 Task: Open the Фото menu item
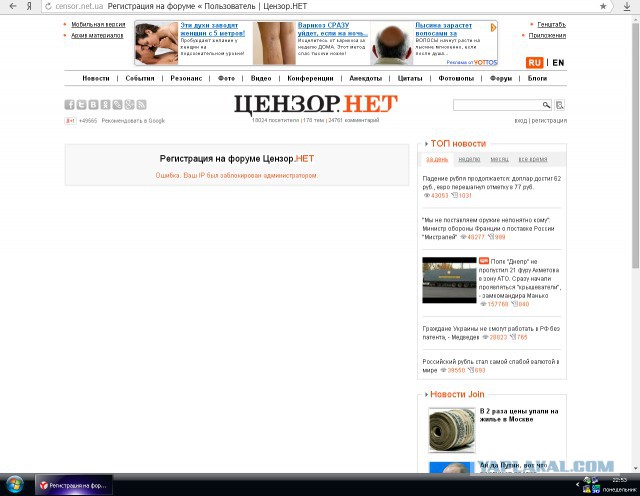pyautogui.click(x=226, y=78)
